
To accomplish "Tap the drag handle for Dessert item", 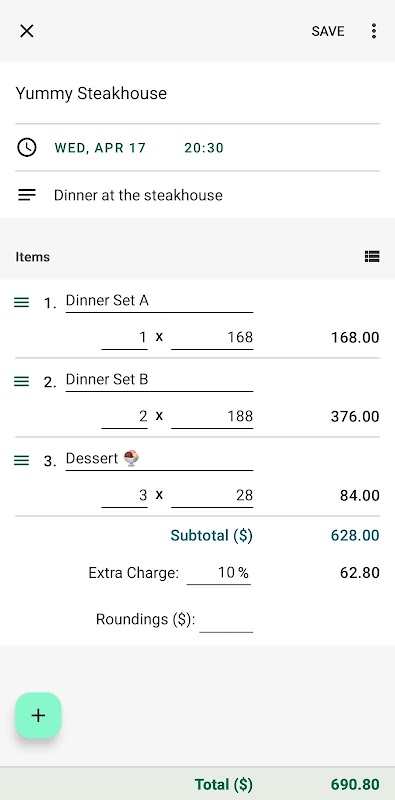I will tap(21, 460).
